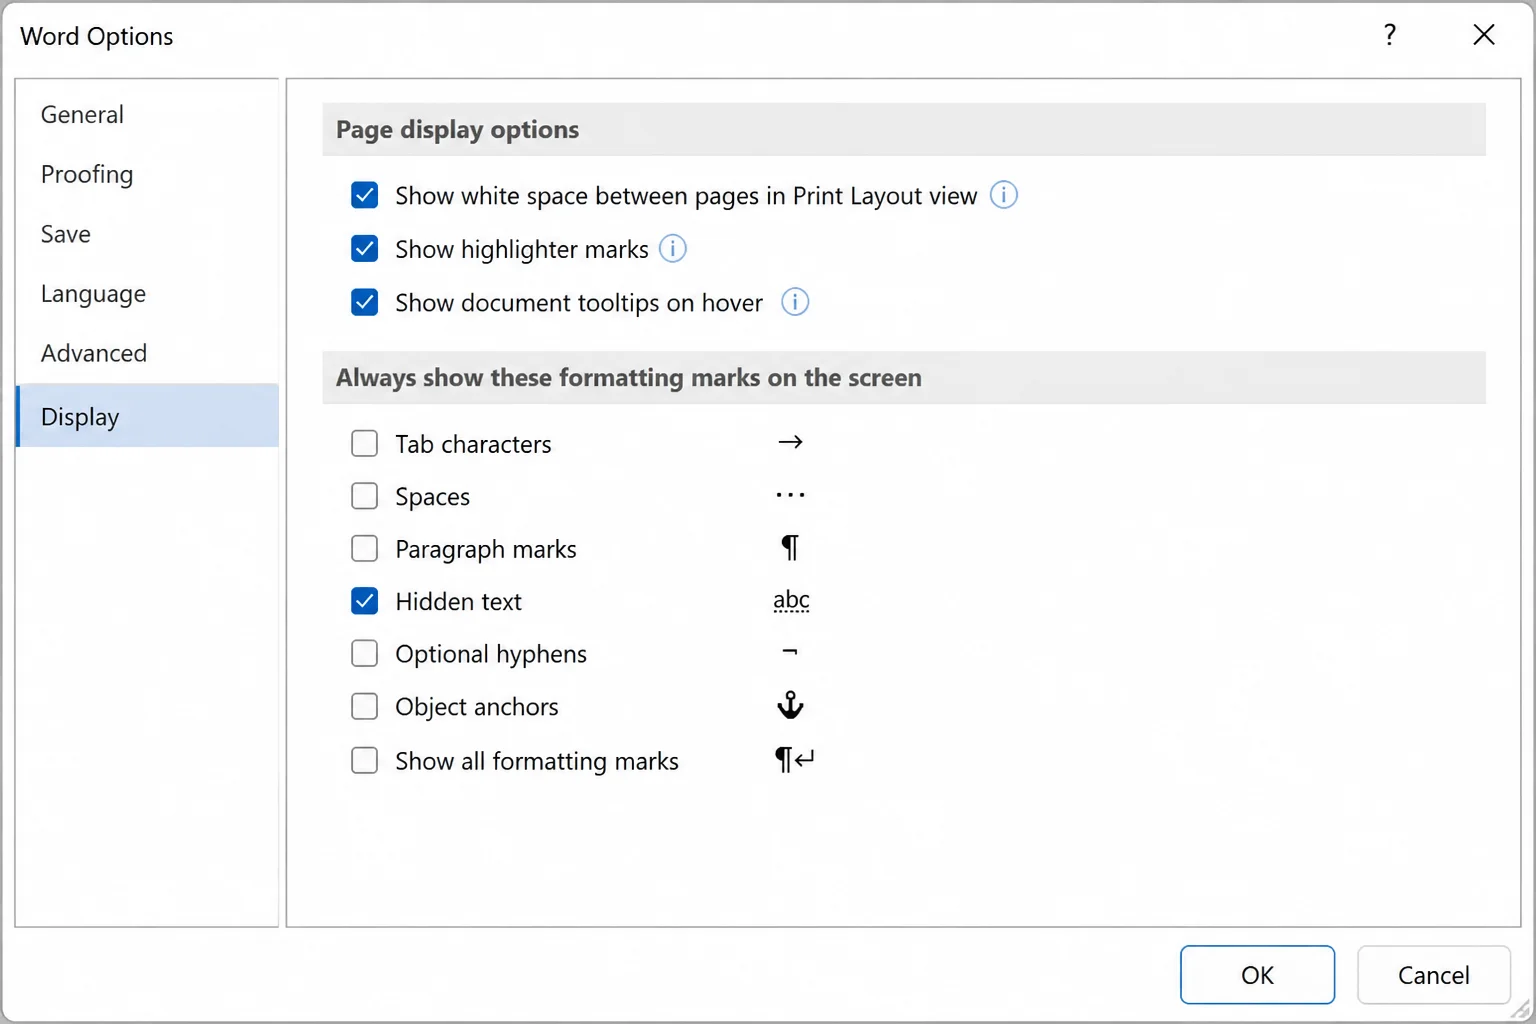
Task: Click info icon next to document tooltips on hover
Action: point(795,301)
